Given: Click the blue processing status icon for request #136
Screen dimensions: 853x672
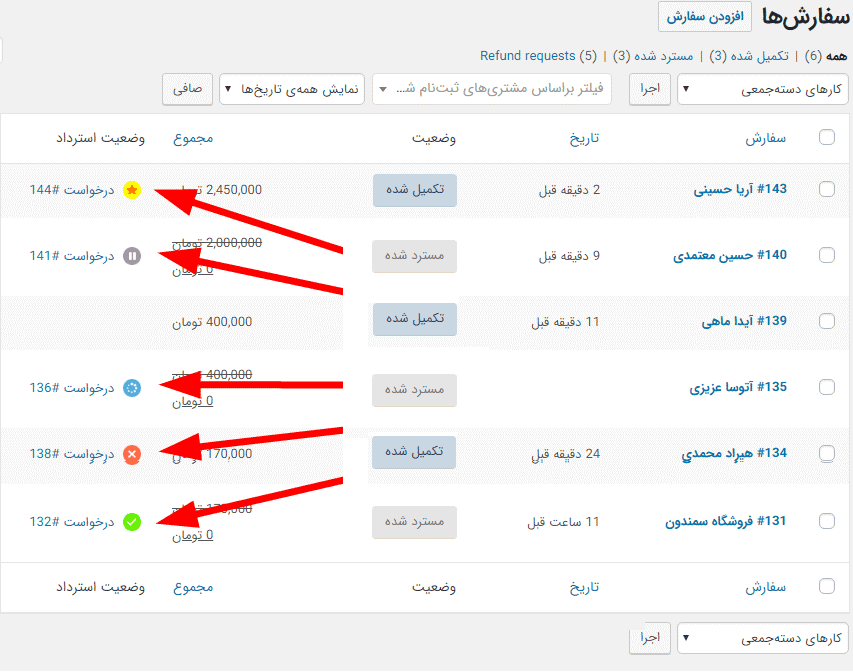Looking at the screenshot, I should tap(132, 388).
